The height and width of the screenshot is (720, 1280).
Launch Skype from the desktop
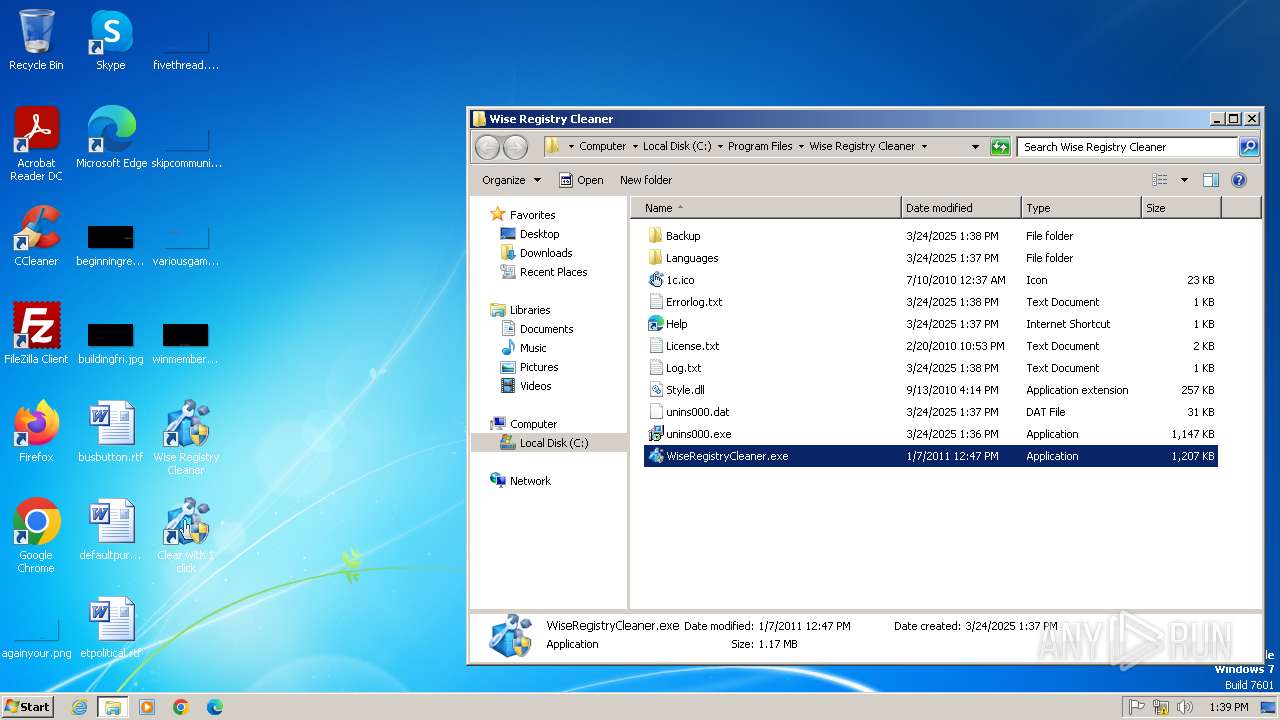(110, 40)
